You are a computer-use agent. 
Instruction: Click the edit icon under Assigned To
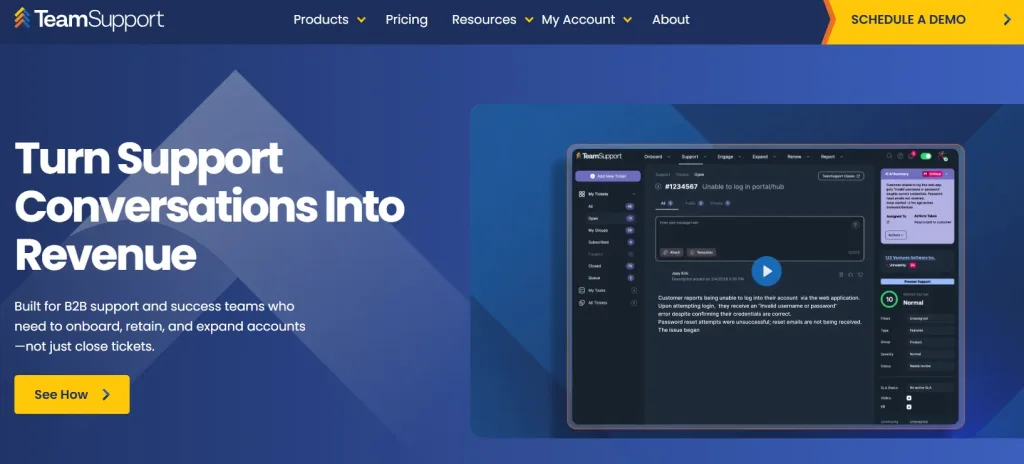point(888,222)
